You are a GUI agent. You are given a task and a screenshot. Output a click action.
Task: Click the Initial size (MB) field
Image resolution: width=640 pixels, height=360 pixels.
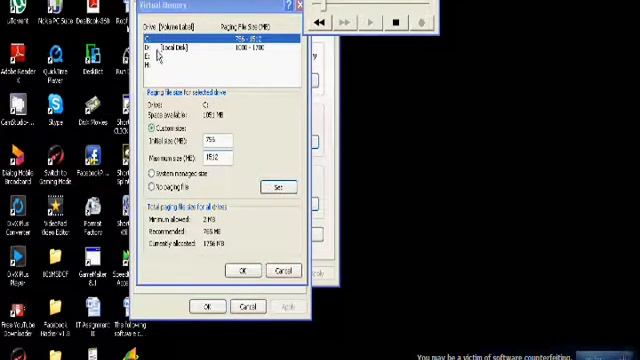218,140
